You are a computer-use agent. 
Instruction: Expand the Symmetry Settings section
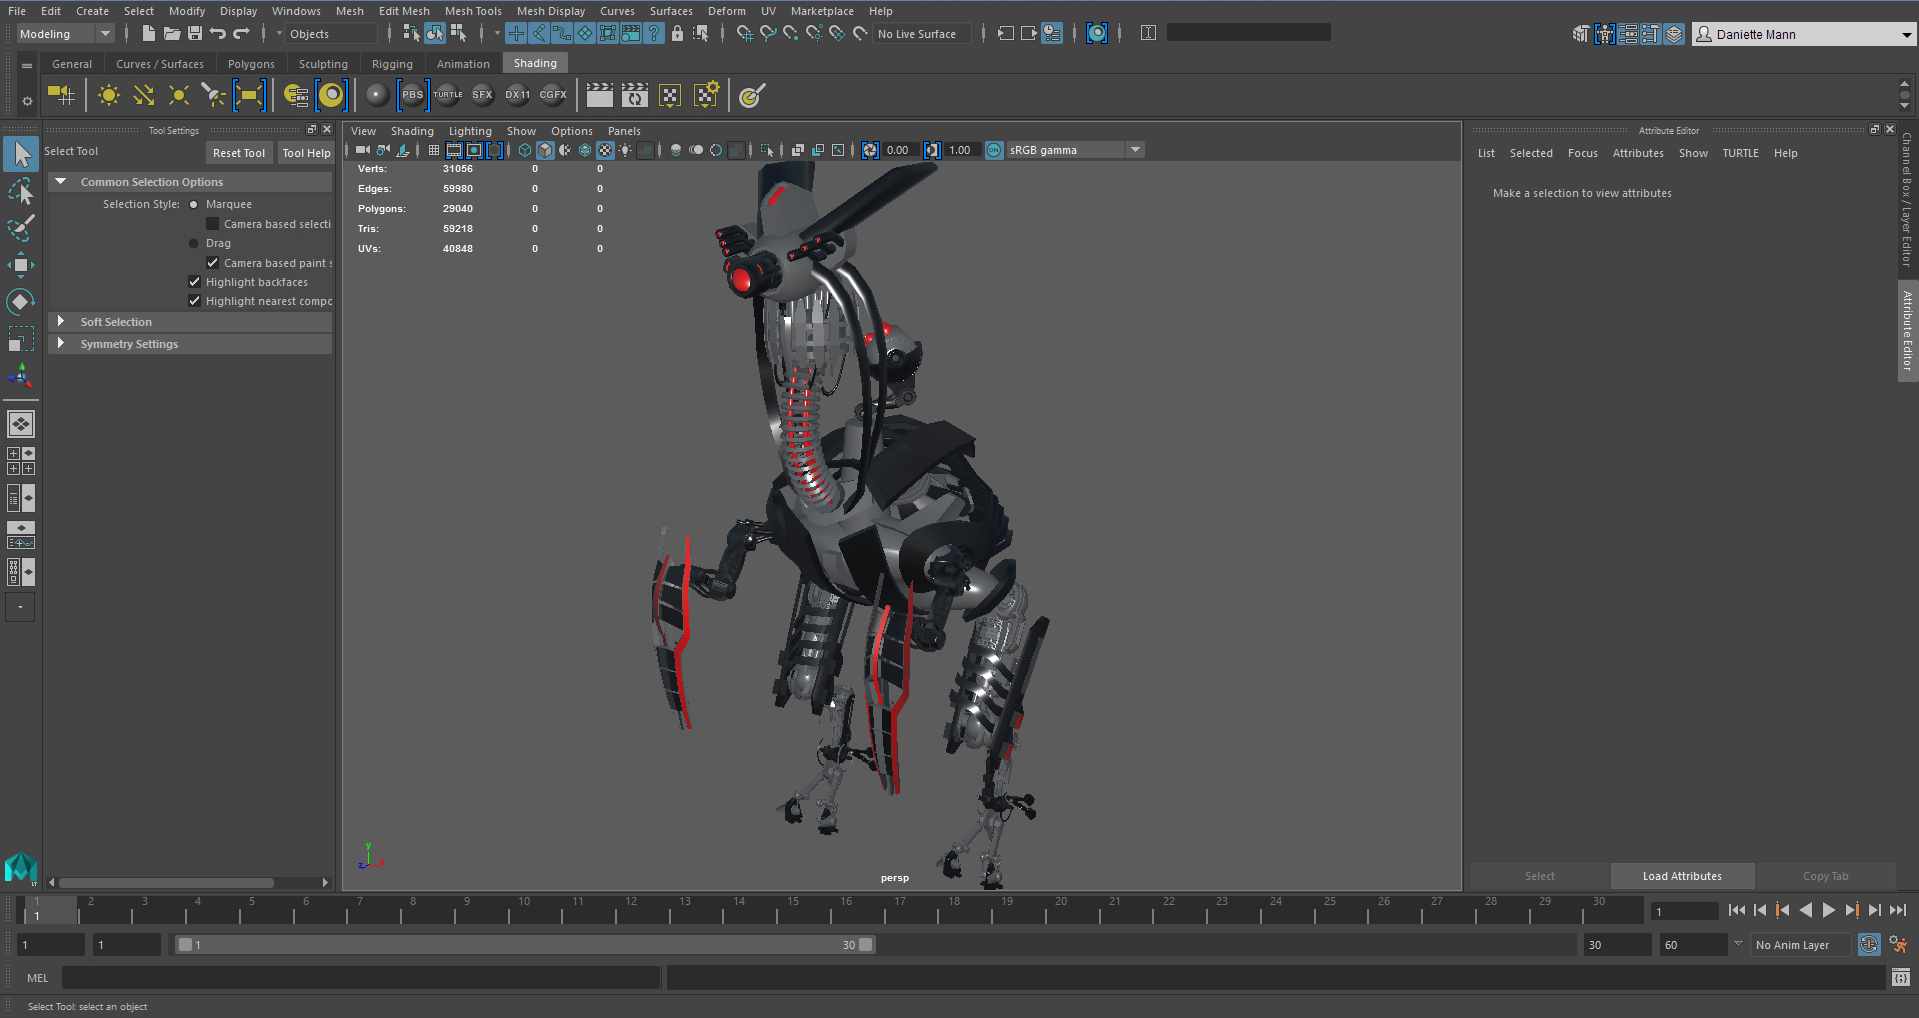pos(61,344)
